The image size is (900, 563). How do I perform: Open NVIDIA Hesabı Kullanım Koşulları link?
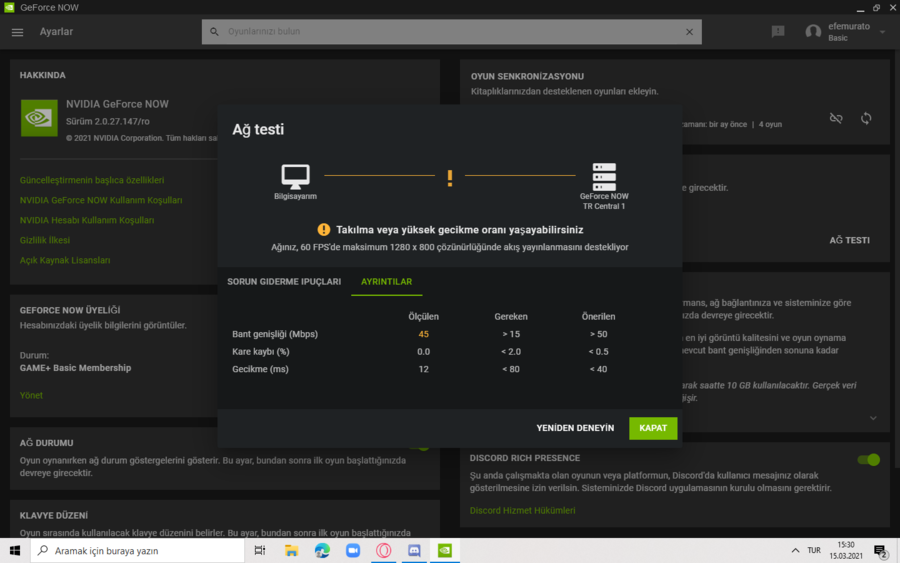(87, 220)
